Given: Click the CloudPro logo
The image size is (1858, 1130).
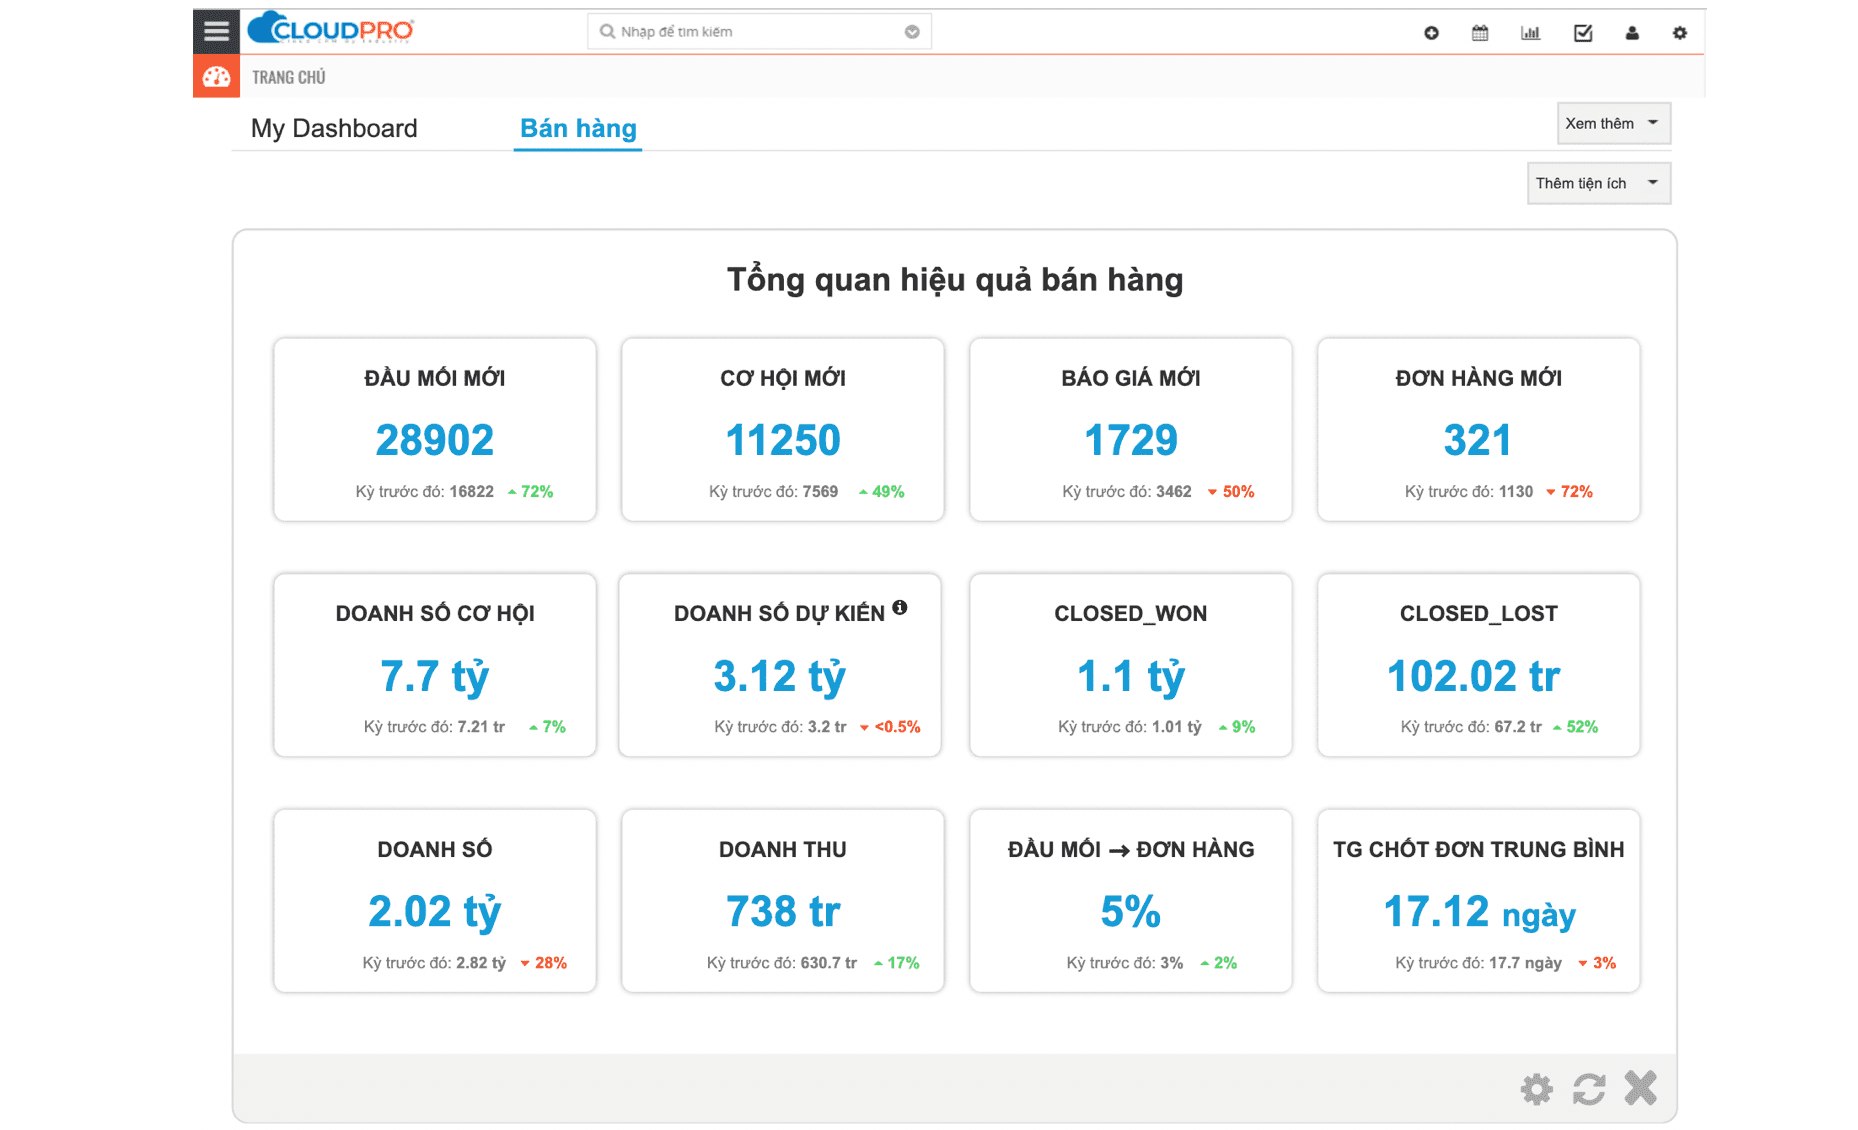Looking at the screenshot, I should pos(330,29).
